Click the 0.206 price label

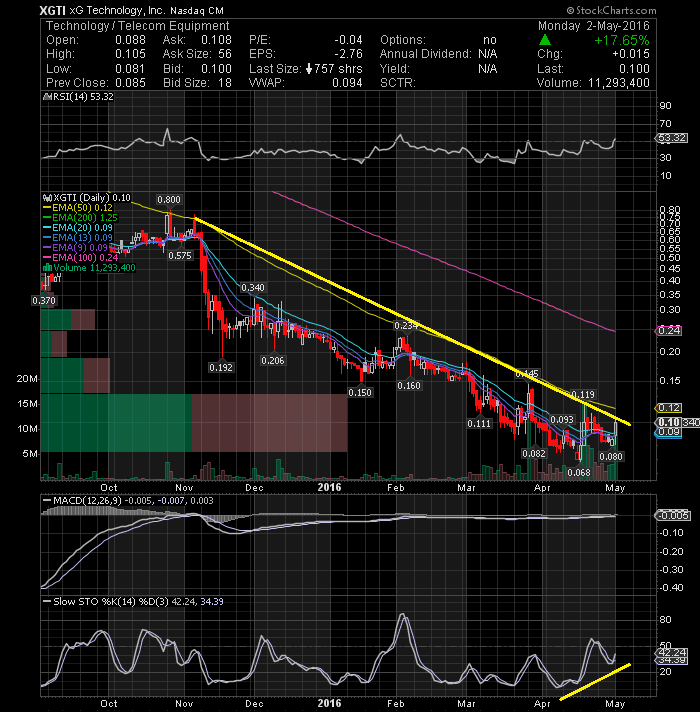[x=273, y=361]
